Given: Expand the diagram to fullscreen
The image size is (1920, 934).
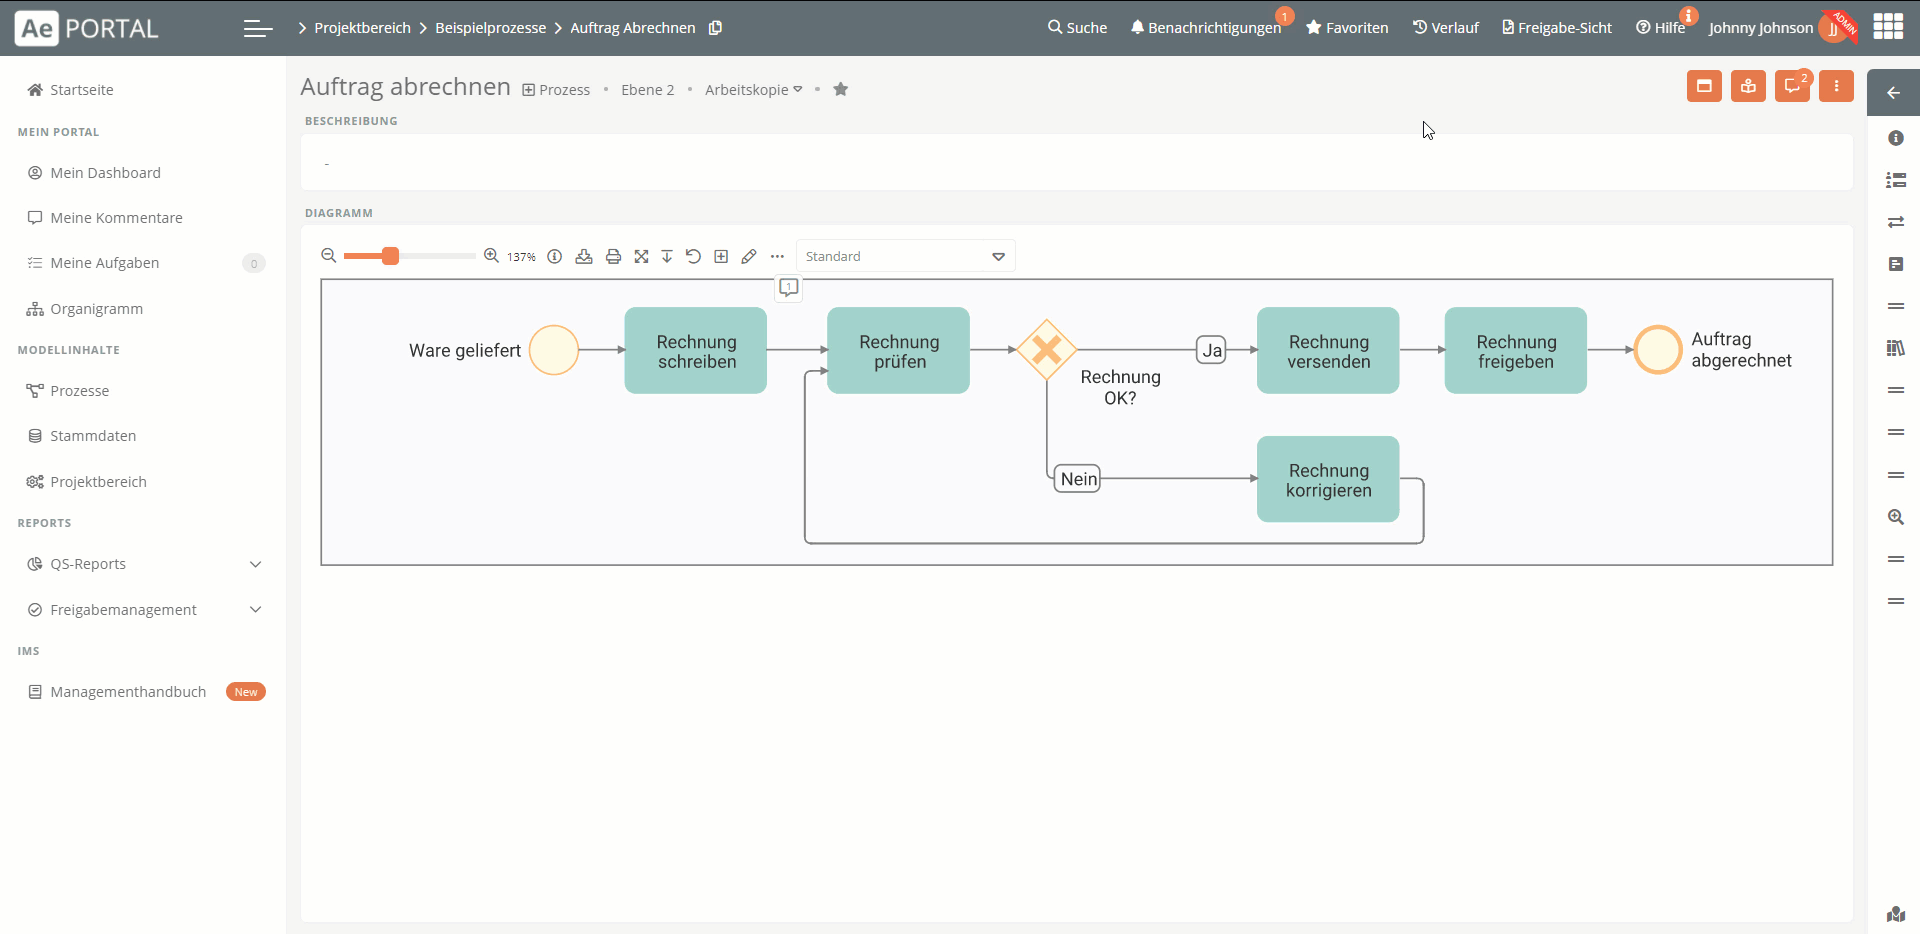Looking at the screenshot, I should pyautogui.click(x=641, y=257).
